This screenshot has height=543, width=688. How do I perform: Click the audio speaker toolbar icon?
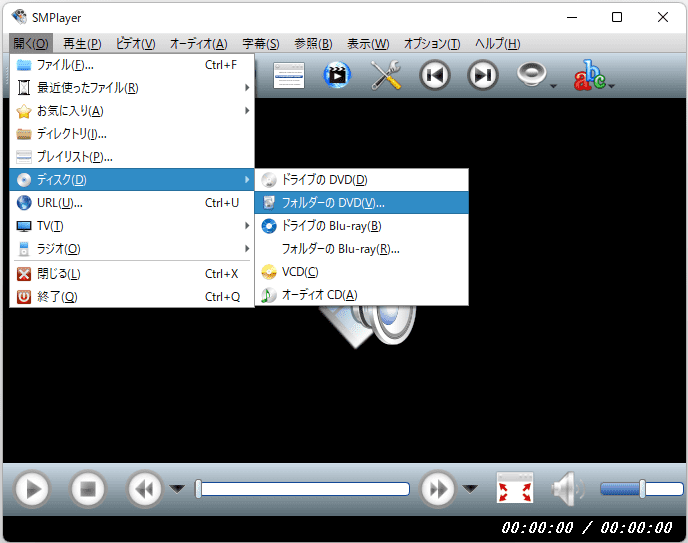[x=531, y=75]
